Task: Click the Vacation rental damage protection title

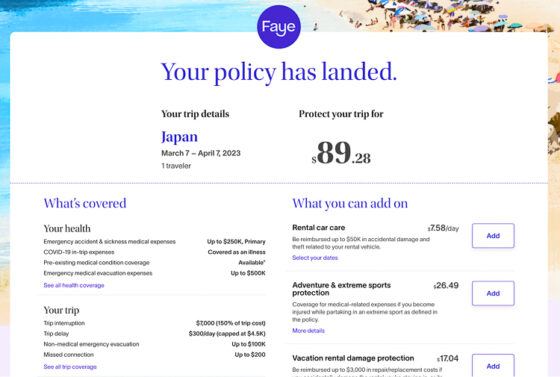Action: (x=353, y=358)
